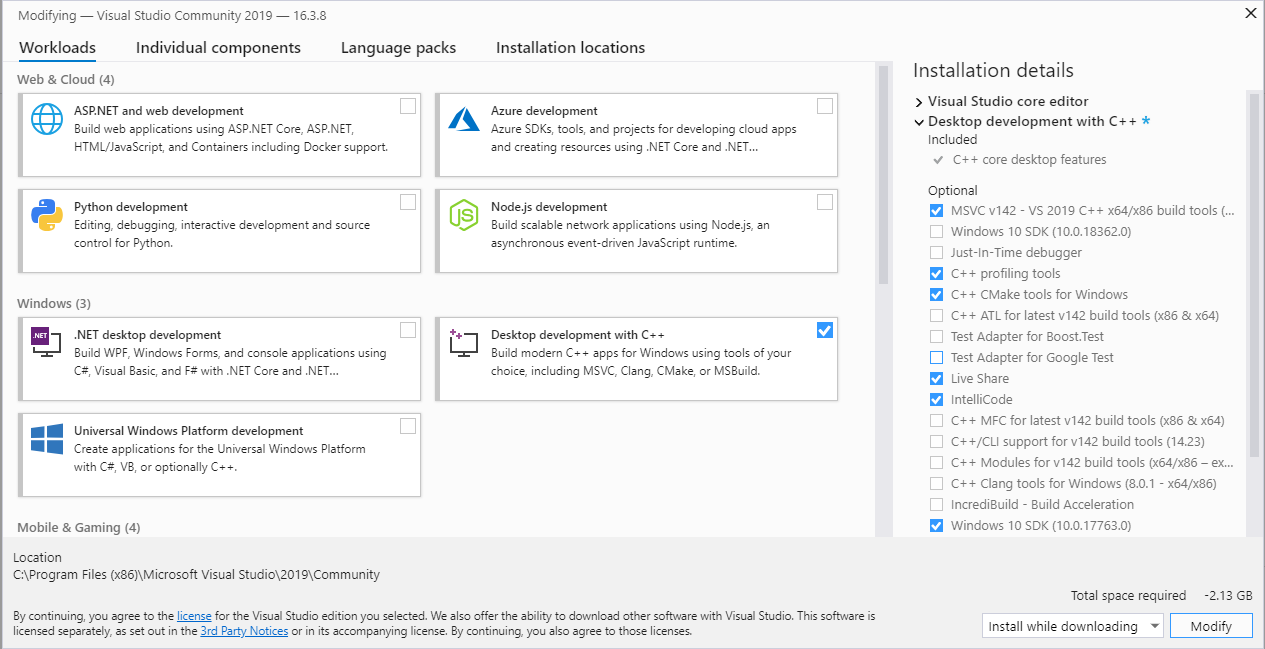The width and height of the screenshot is (1265, 649).
Task: Enable the ASP.NET and web development workload
Action: (408, 106)
